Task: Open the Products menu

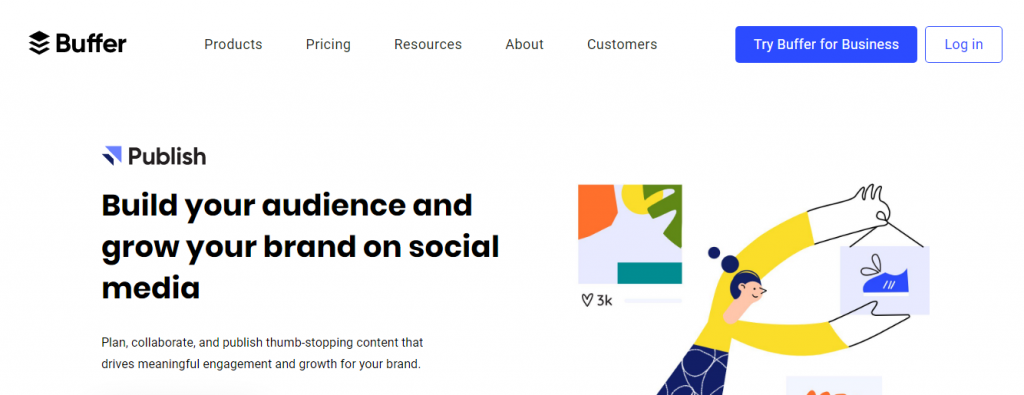Action: [233, 44]
